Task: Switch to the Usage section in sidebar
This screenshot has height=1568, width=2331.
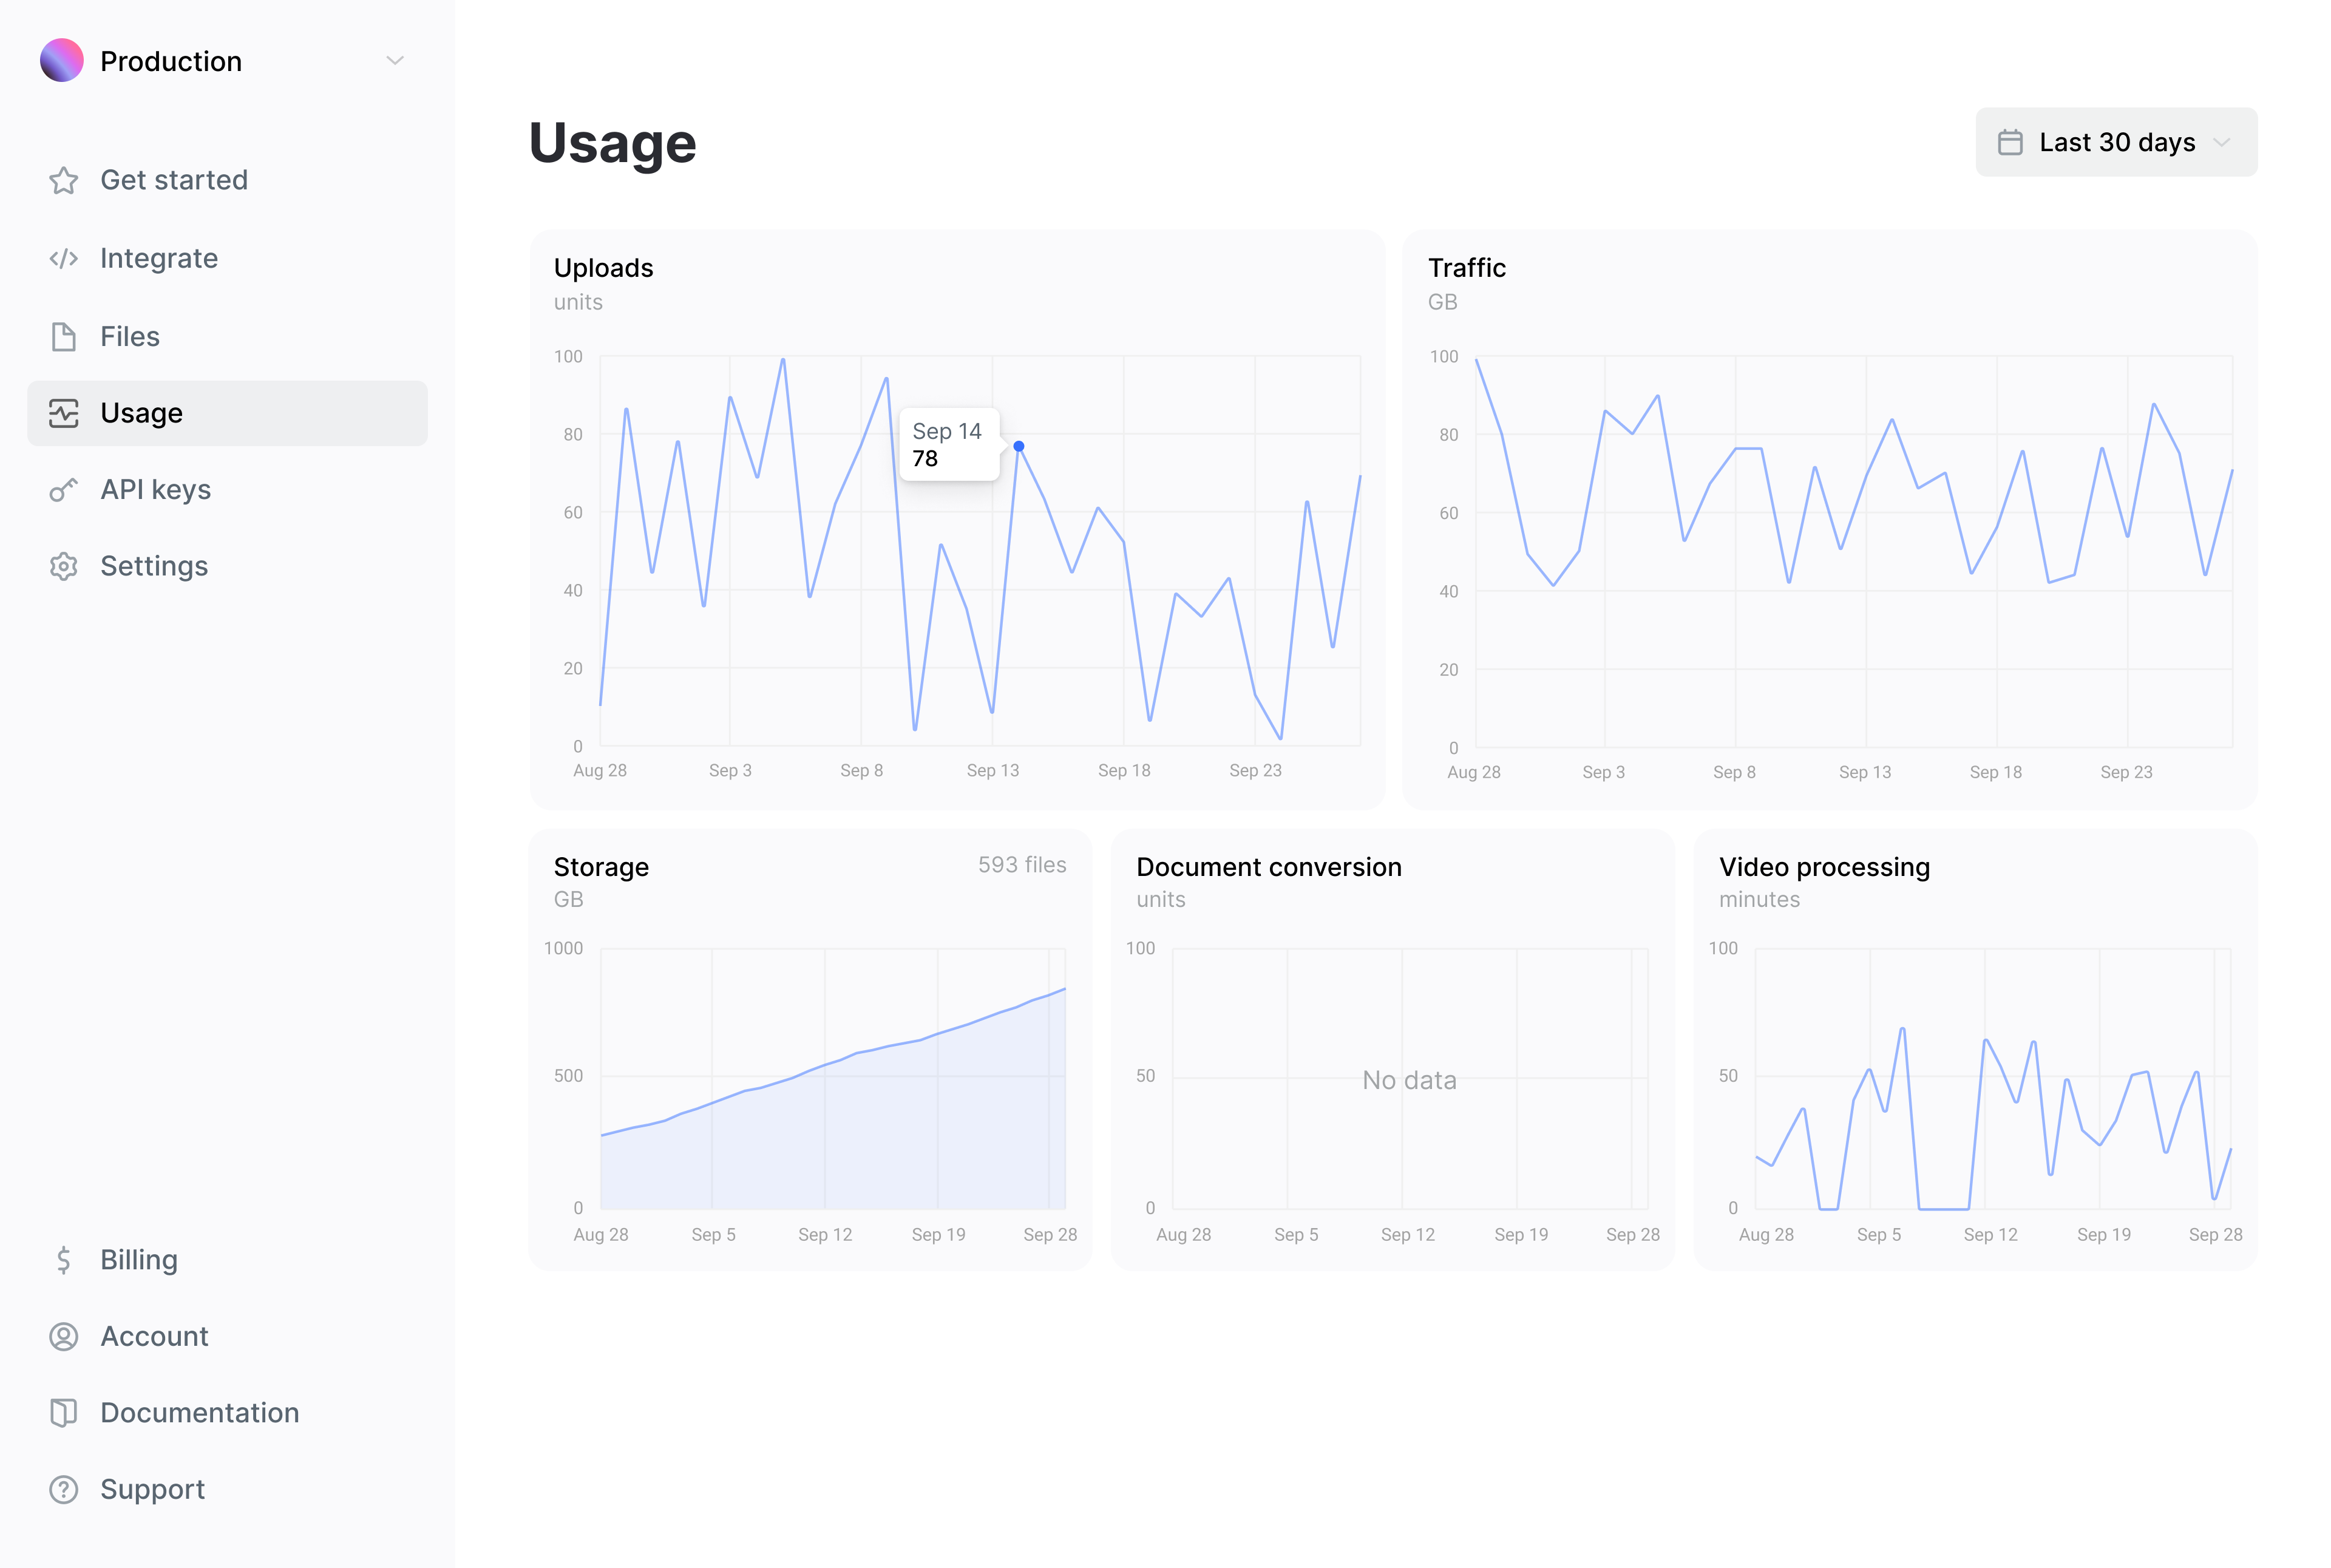Action: coord(141,413)
